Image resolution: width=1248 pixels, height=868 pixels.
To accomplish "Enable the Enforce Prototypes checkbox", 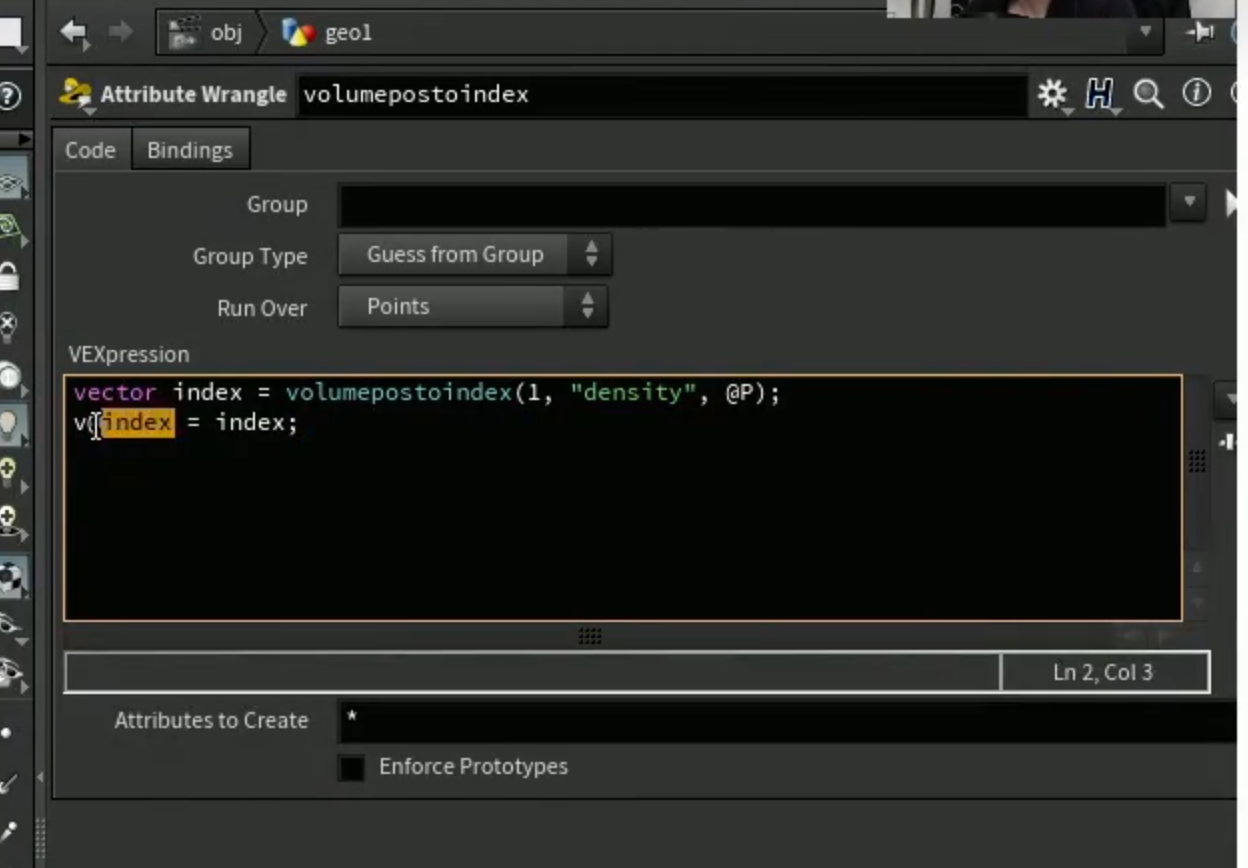I will tap(351, 767).
